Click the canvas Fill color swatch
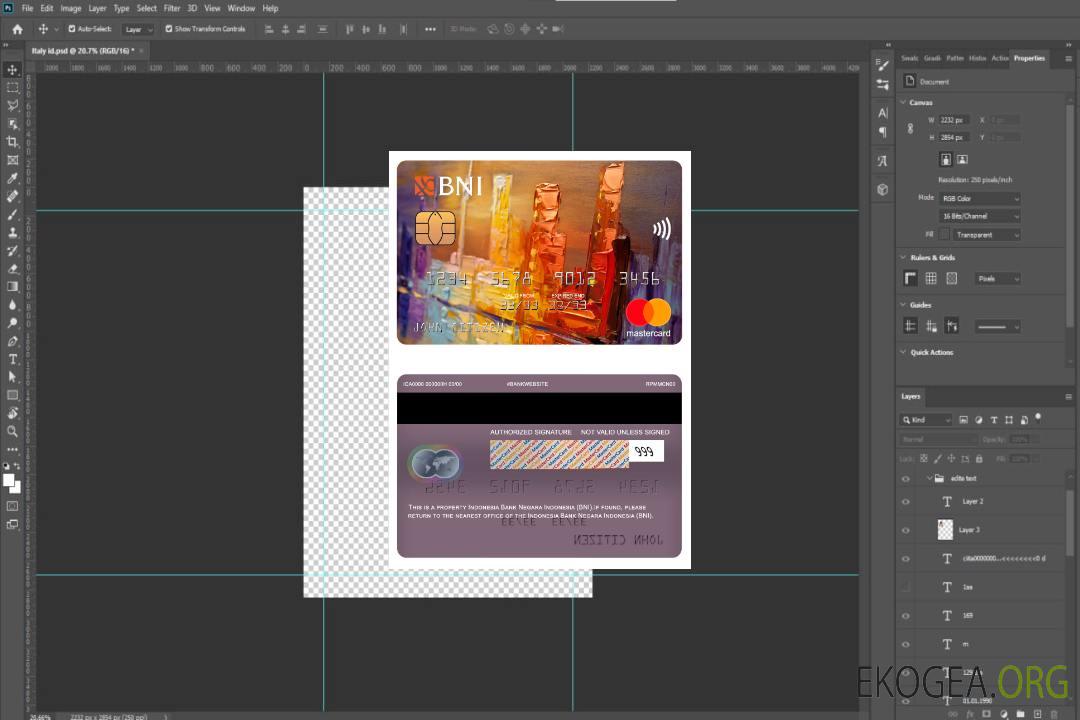Screen dimensions: 1080x720 click(x=944, y=234)
